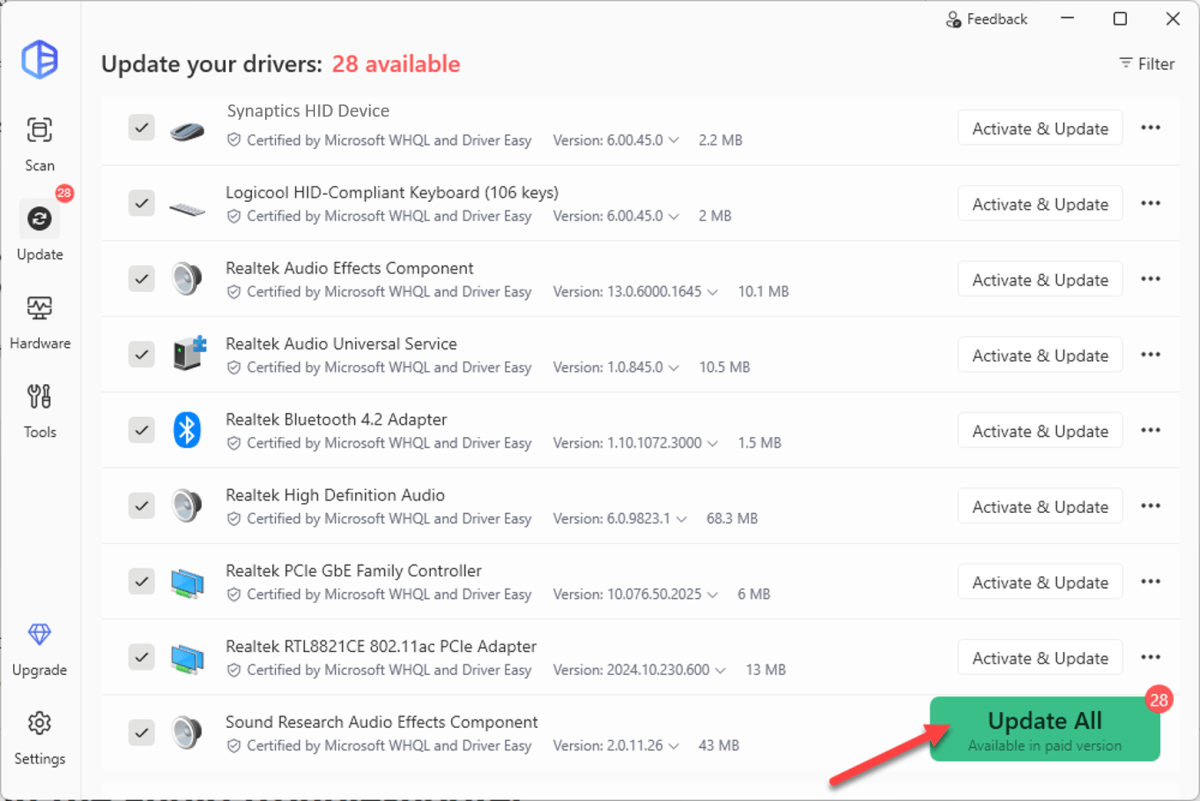The height and width of the screenshot is (801, 1200).
Task: Open the Filter menu
Action: [1146, 63]
